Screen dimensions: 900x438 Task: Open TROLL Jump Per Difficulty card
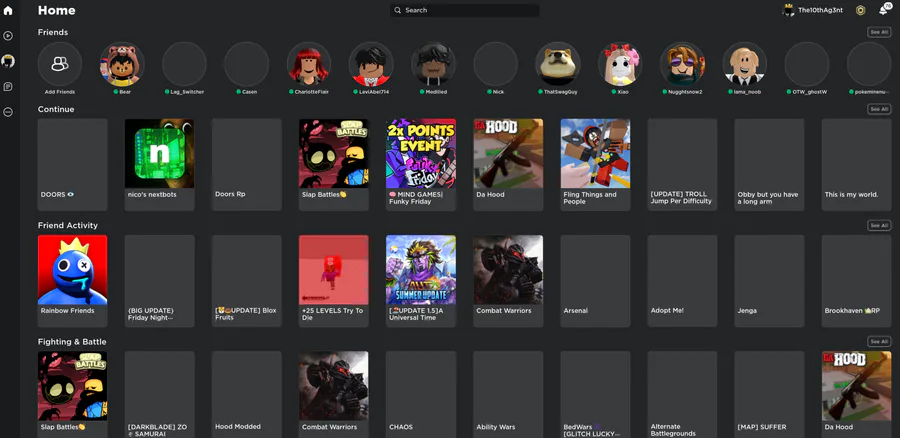(x=682, y=165)
